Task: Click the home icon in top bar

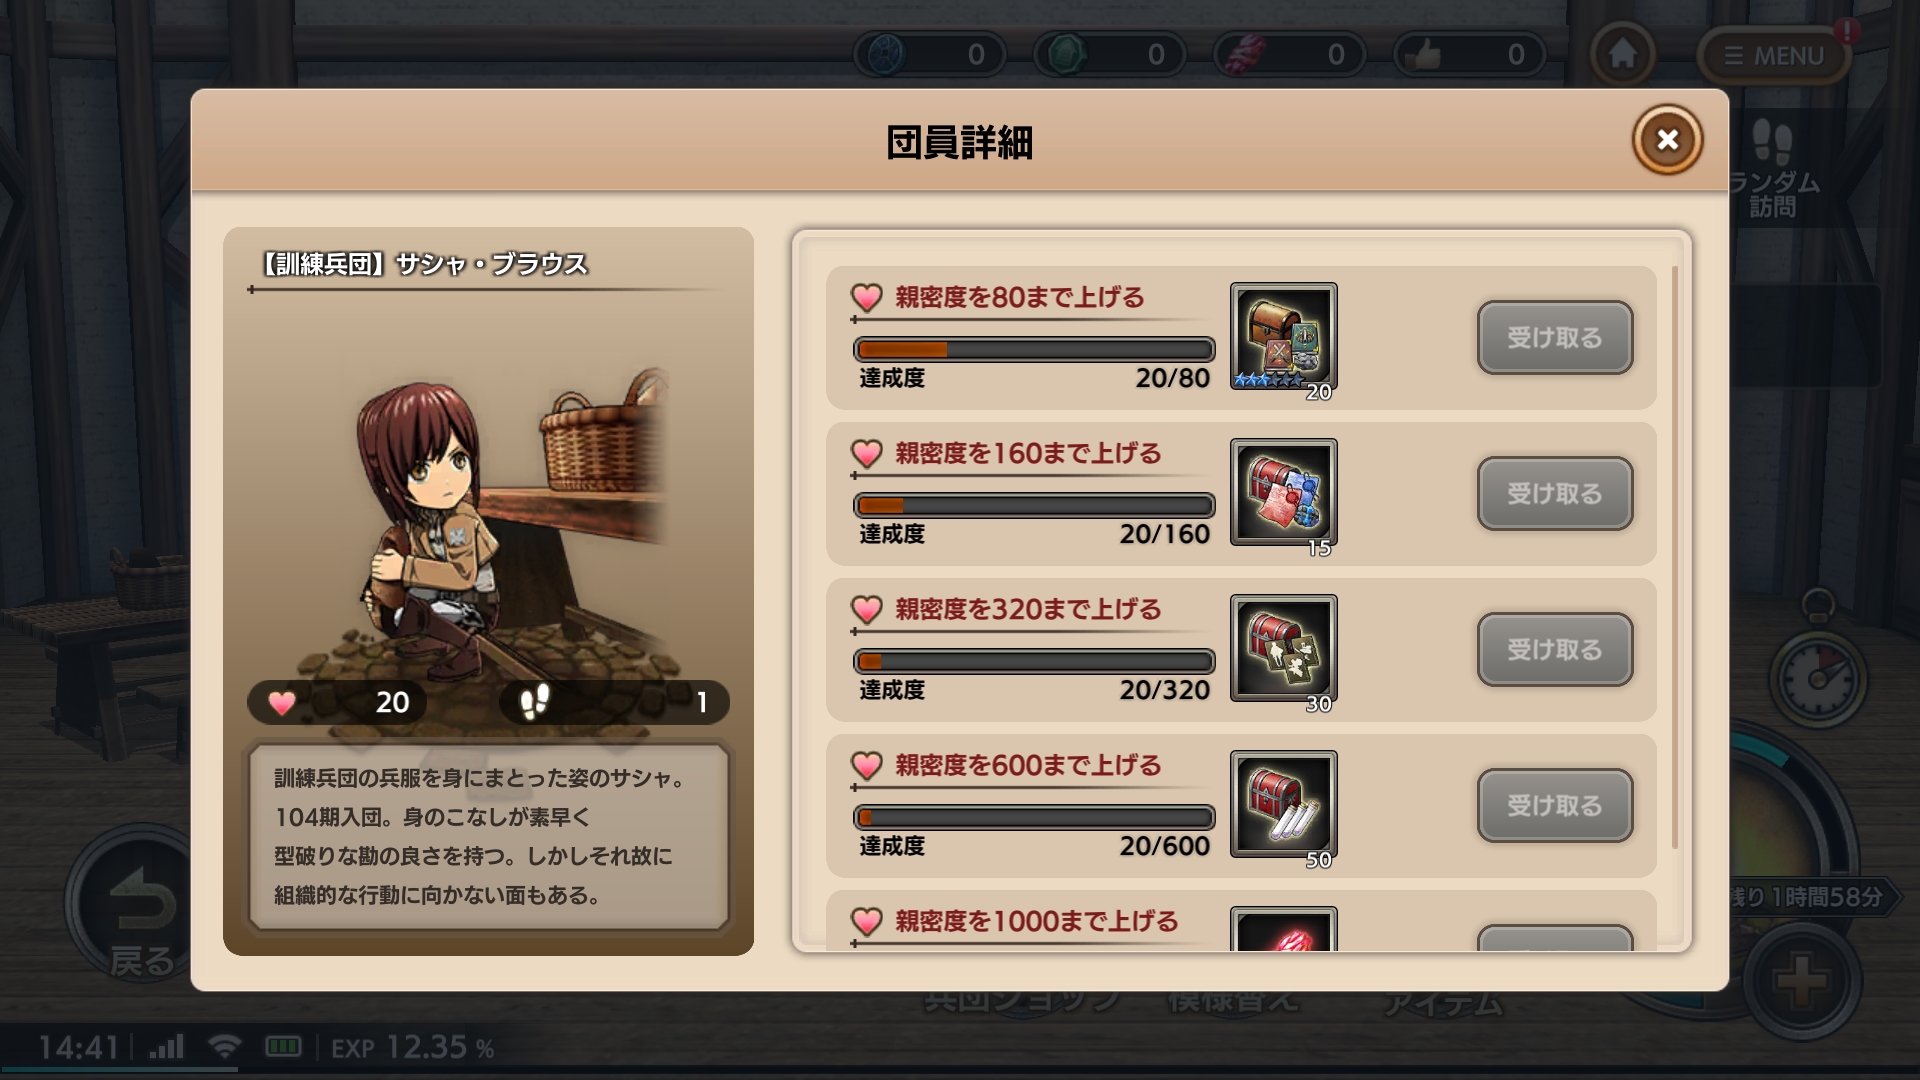Action: pyautogui.click(x=1622, y=54)
